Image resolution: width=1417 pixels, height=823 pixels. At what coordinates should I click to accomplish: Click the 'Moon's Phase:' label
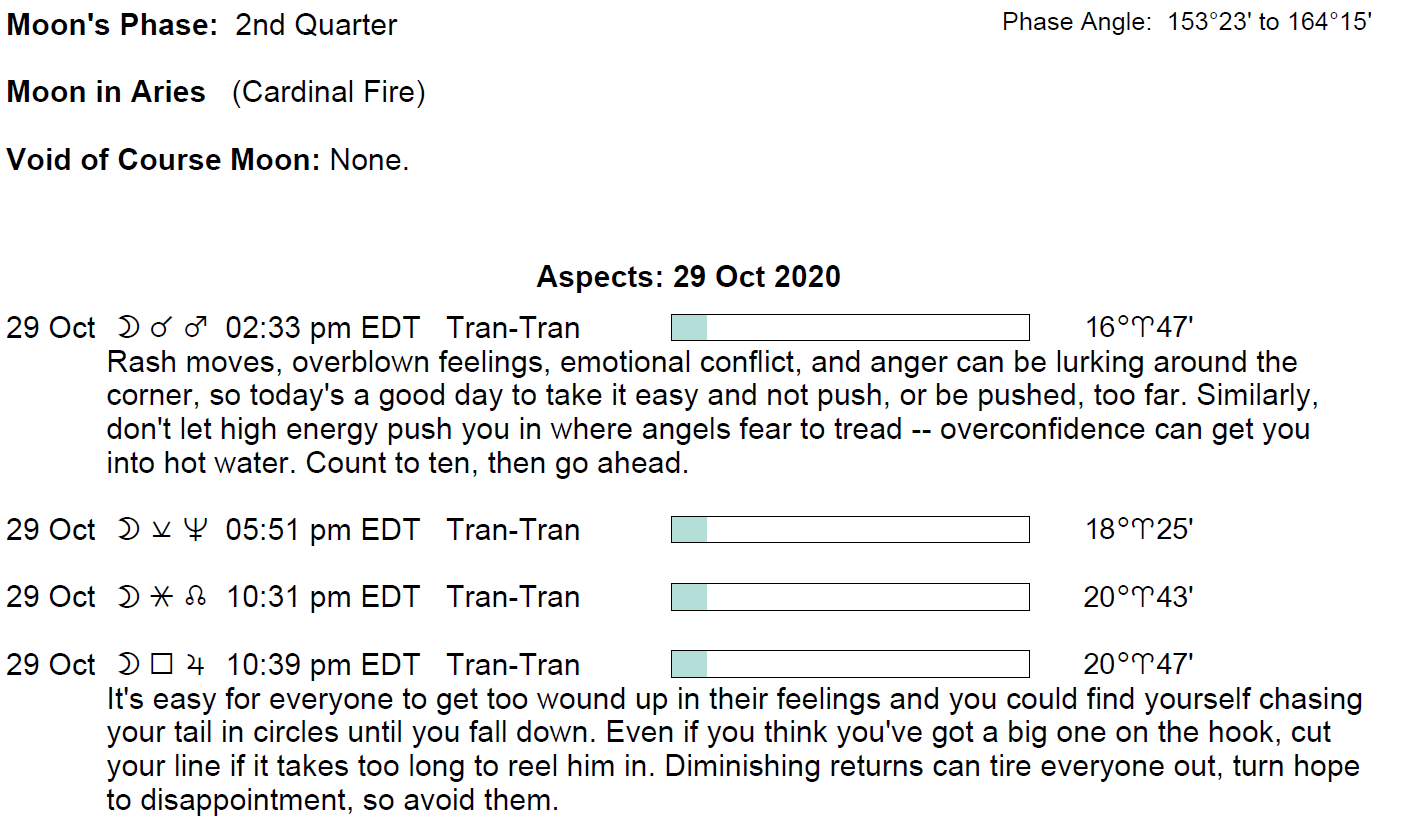pyautogui.click(x=112, y=25)
